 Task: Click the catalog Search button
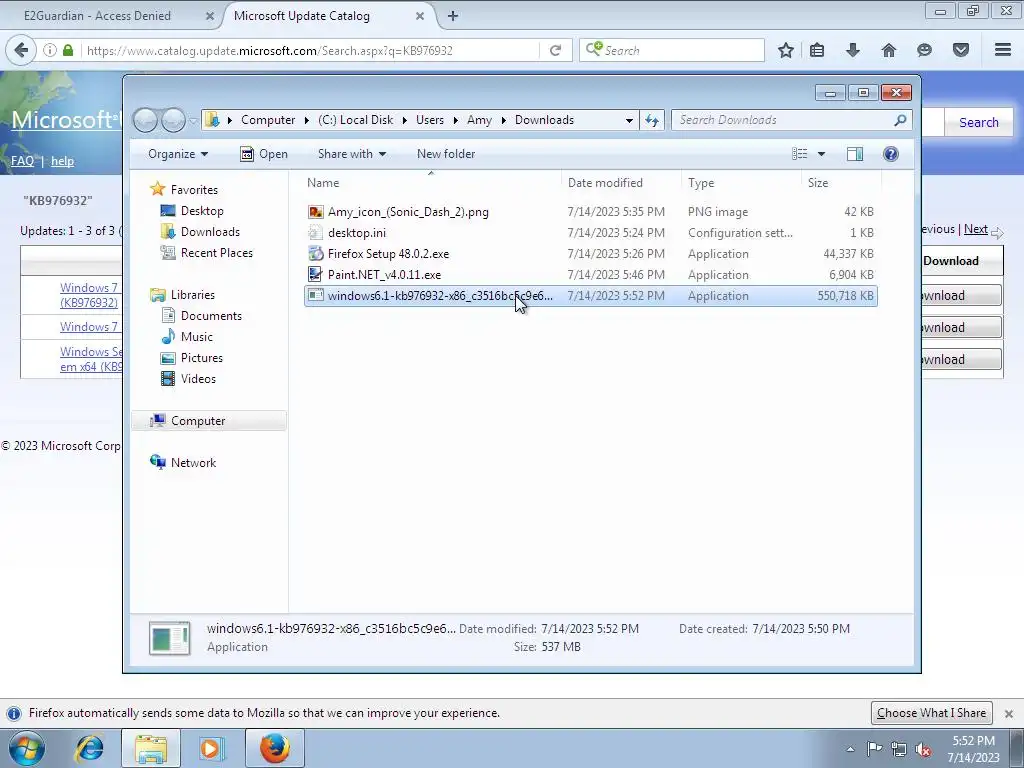pyautogui.click(x=978, y=122)
